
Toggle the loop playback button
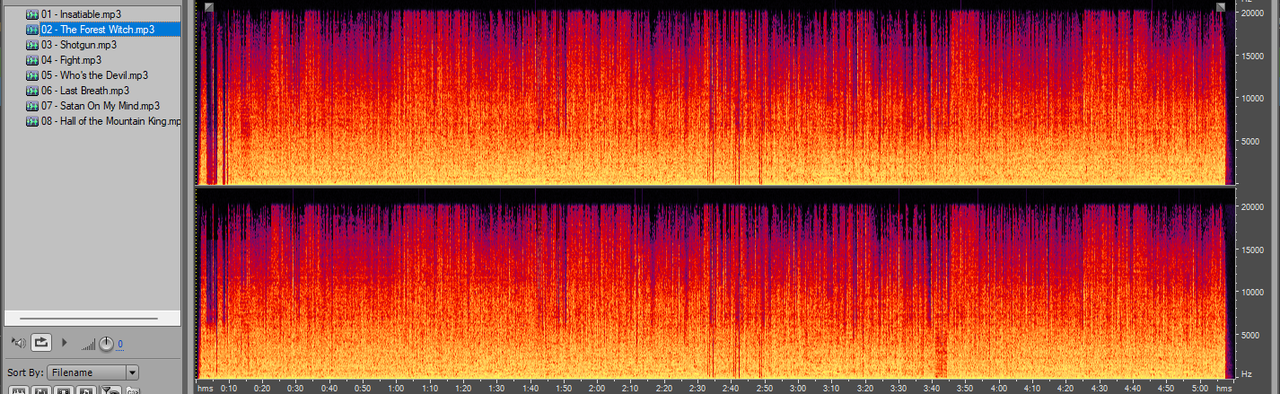click(42, 342)
